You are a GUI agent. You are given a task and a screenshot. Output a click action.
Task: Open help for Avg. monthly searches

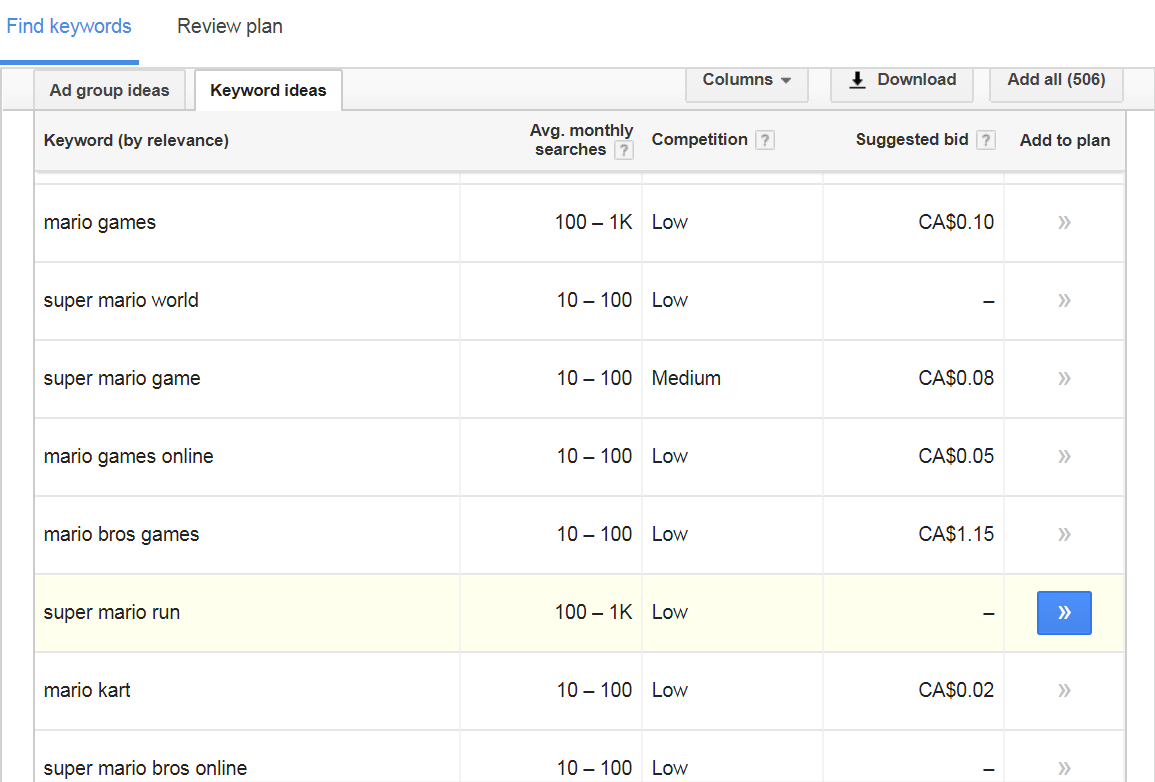click(624, 150)
